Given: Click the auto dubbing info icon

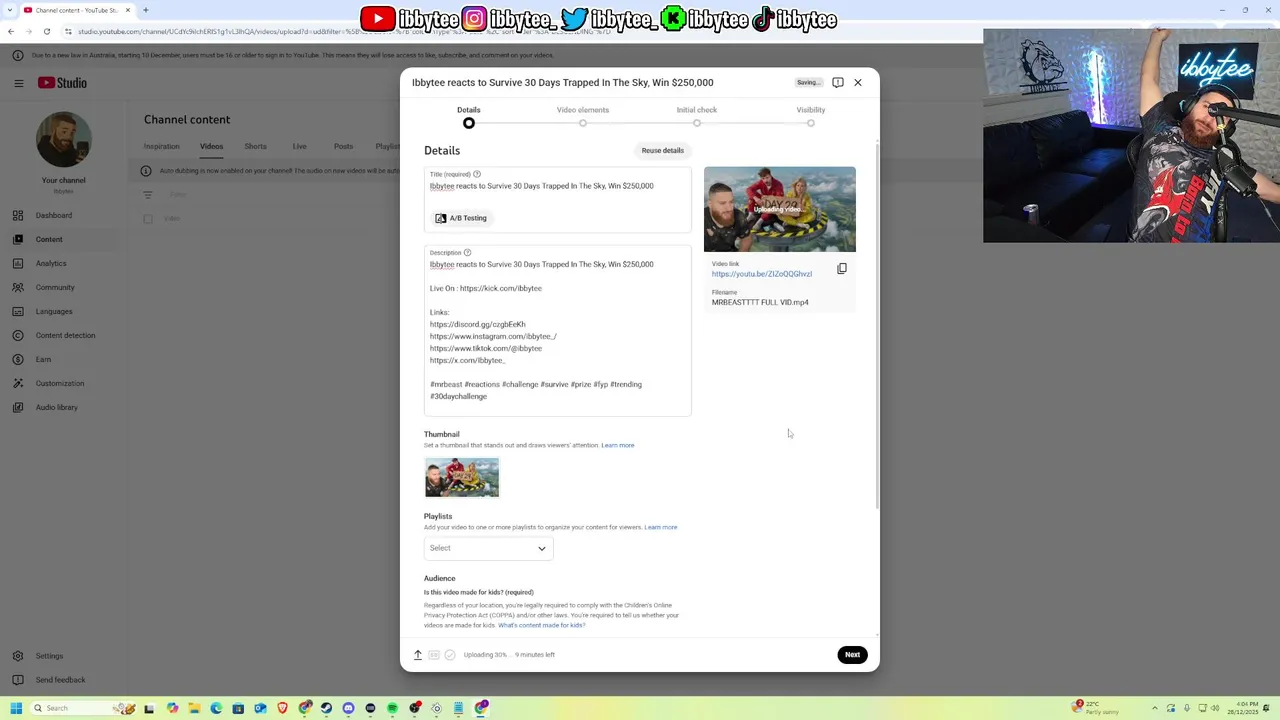Looking at the screenshot, I should (146, 171).
